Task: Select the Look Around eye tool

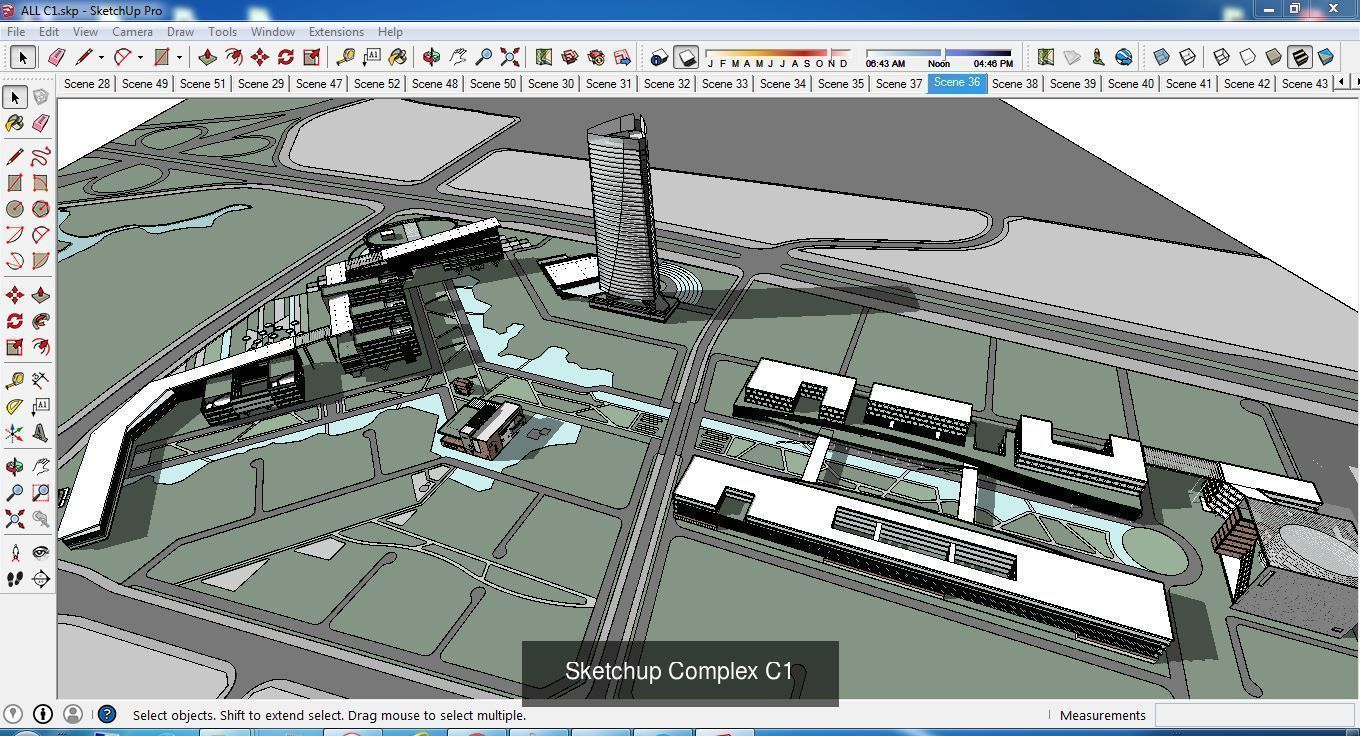Action: pyautogui.click(x=41, y=553)
